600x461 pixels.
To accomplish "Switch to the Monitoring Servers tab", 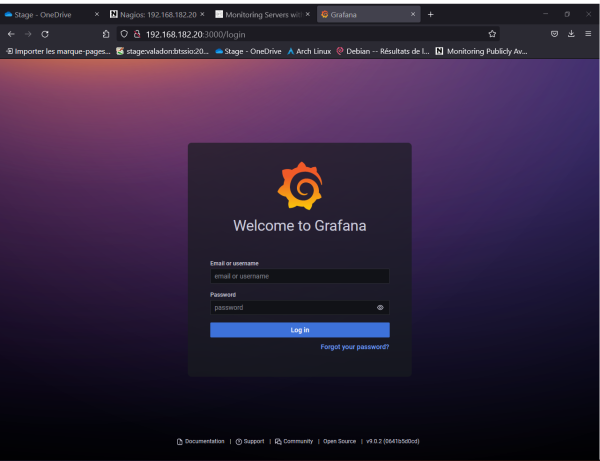I will click(x=259, y=15).
